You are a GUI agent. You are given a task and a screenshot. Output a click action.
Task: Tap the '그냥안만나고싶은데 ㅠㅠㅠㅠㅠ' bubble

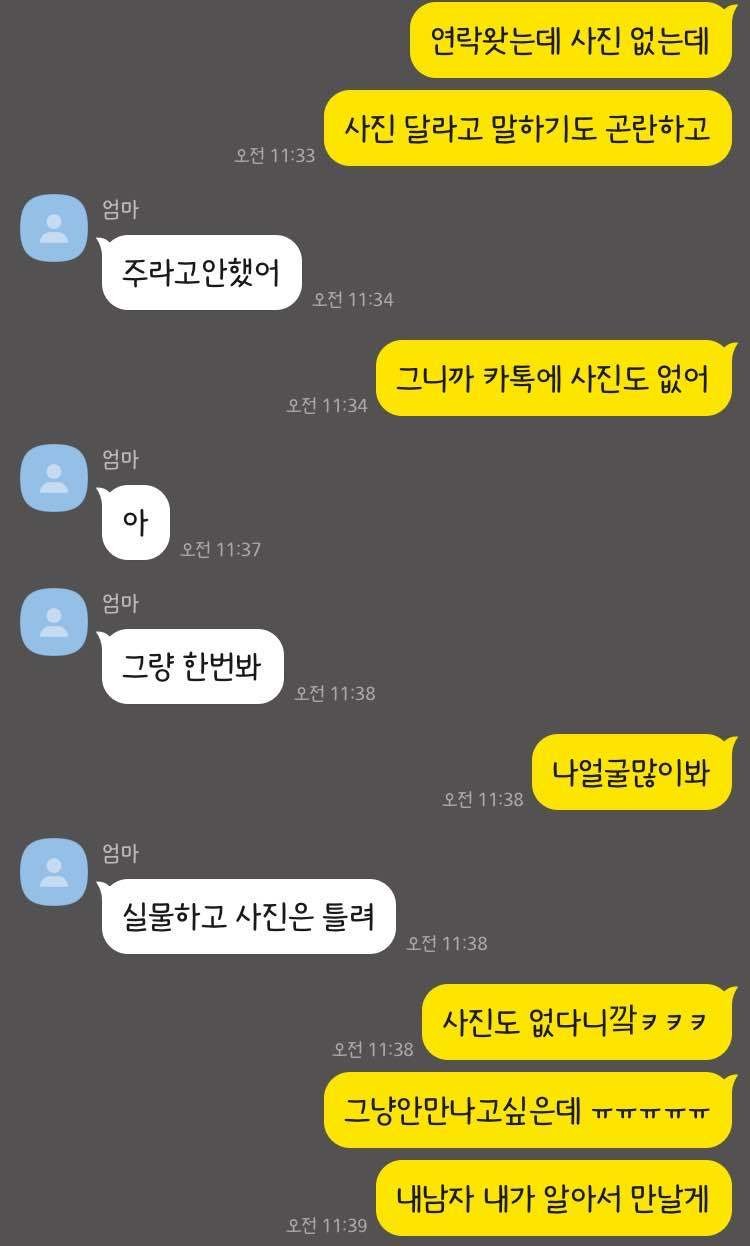tap(530, 1110)
